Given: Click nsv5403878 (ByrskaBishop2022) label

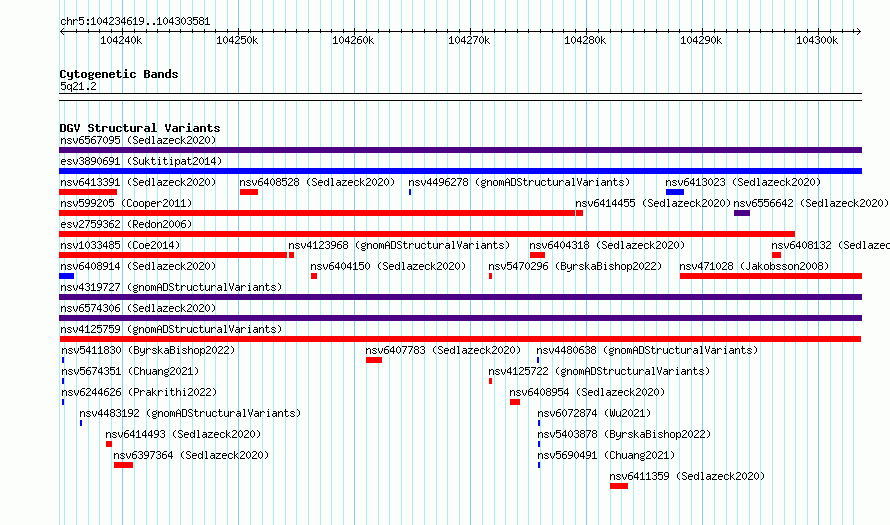Looking at the screenshot, I should click(x=624, y=434).
